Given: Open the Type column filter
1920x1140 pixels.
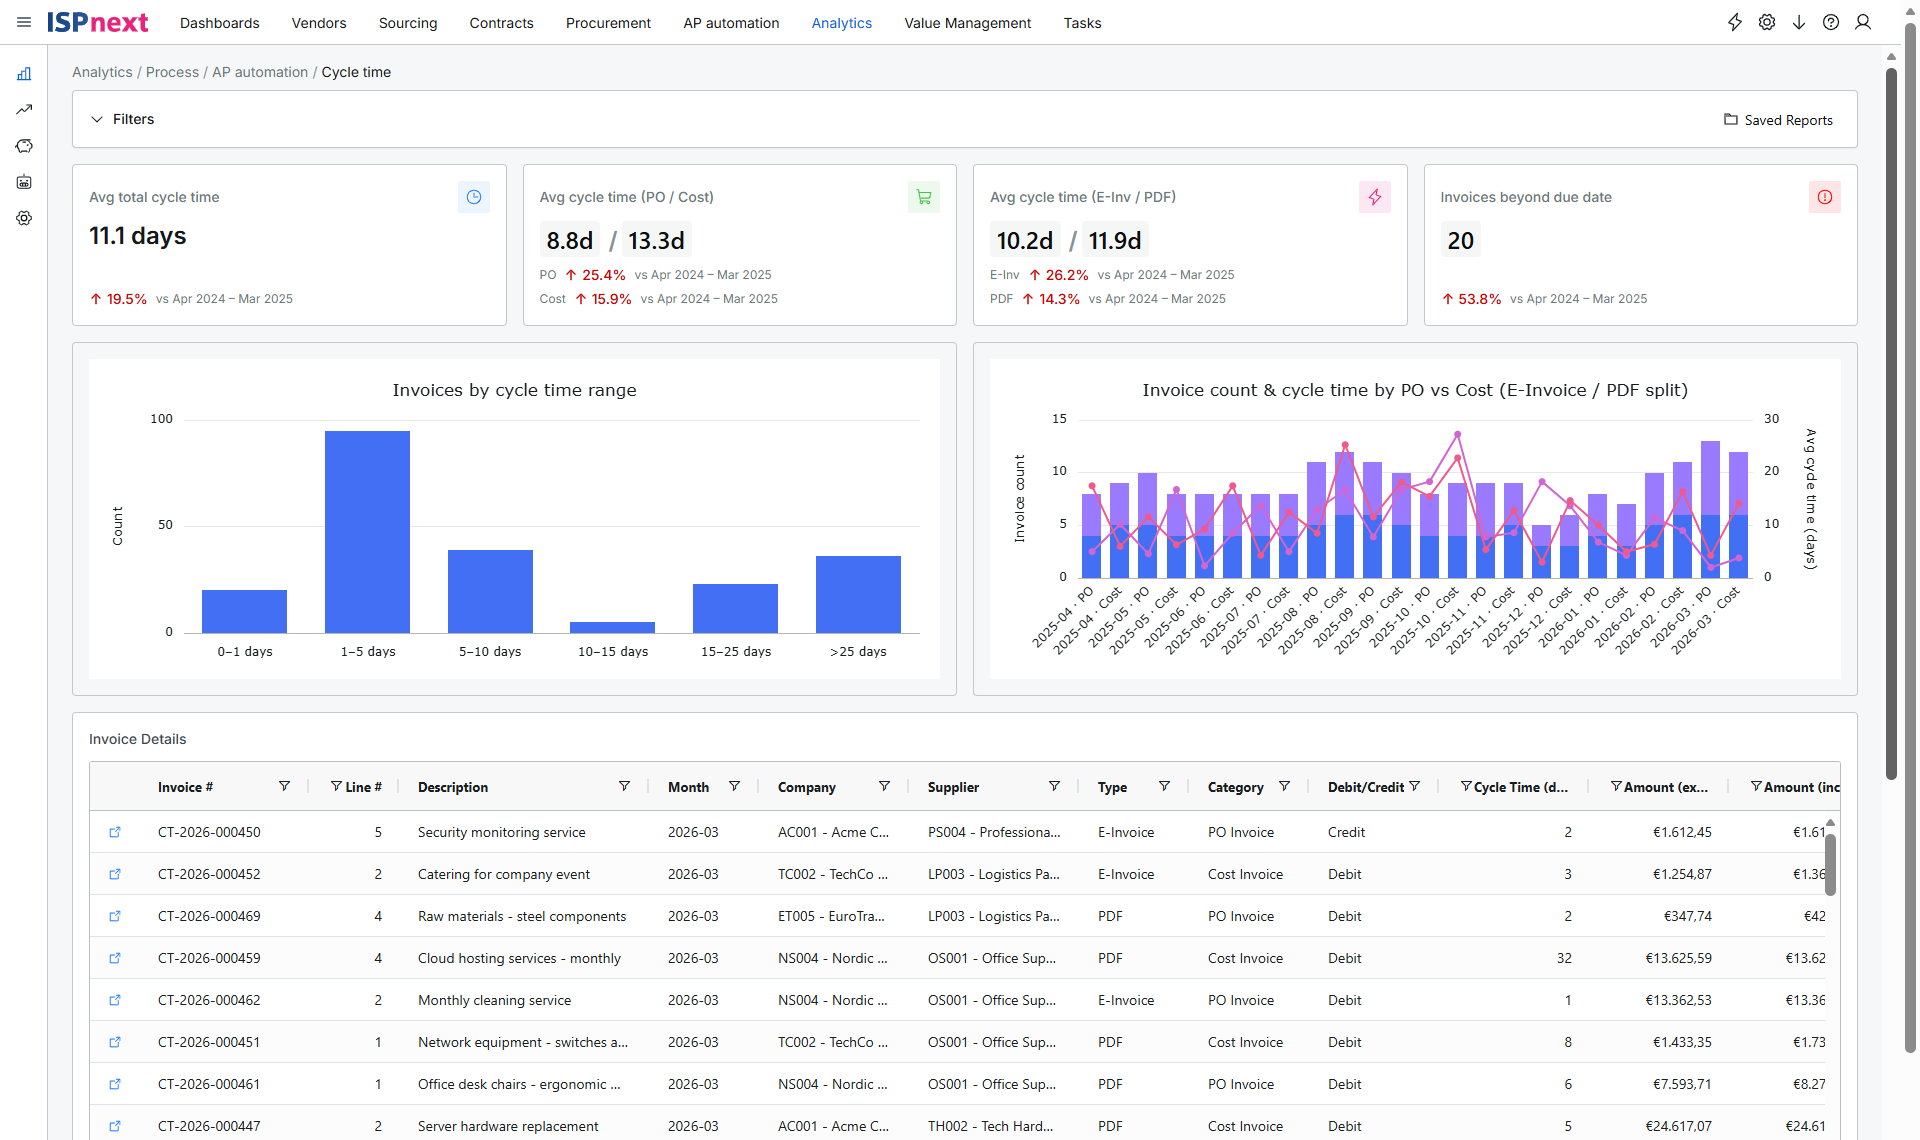Looking at the screenshot, I should (x=1164, y=787).
